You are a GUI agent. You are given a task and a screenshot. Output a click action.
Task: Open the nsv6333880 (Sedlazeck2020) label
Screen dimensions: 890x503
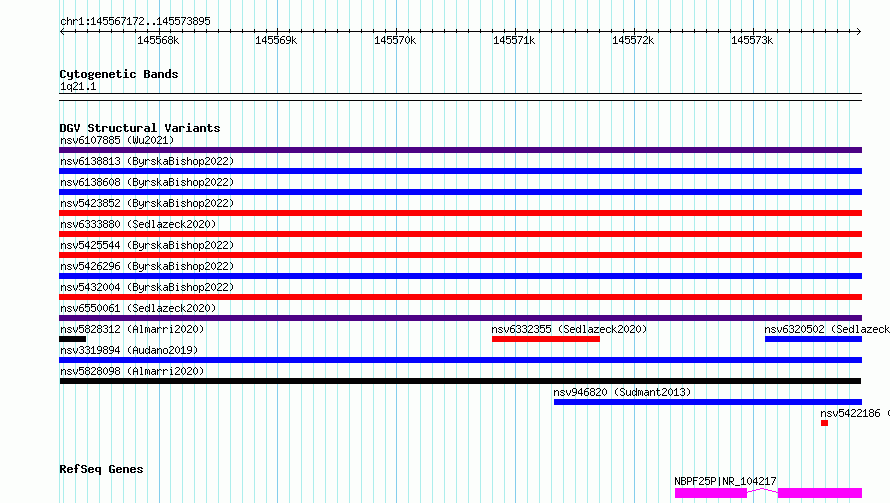coord(138,224)
